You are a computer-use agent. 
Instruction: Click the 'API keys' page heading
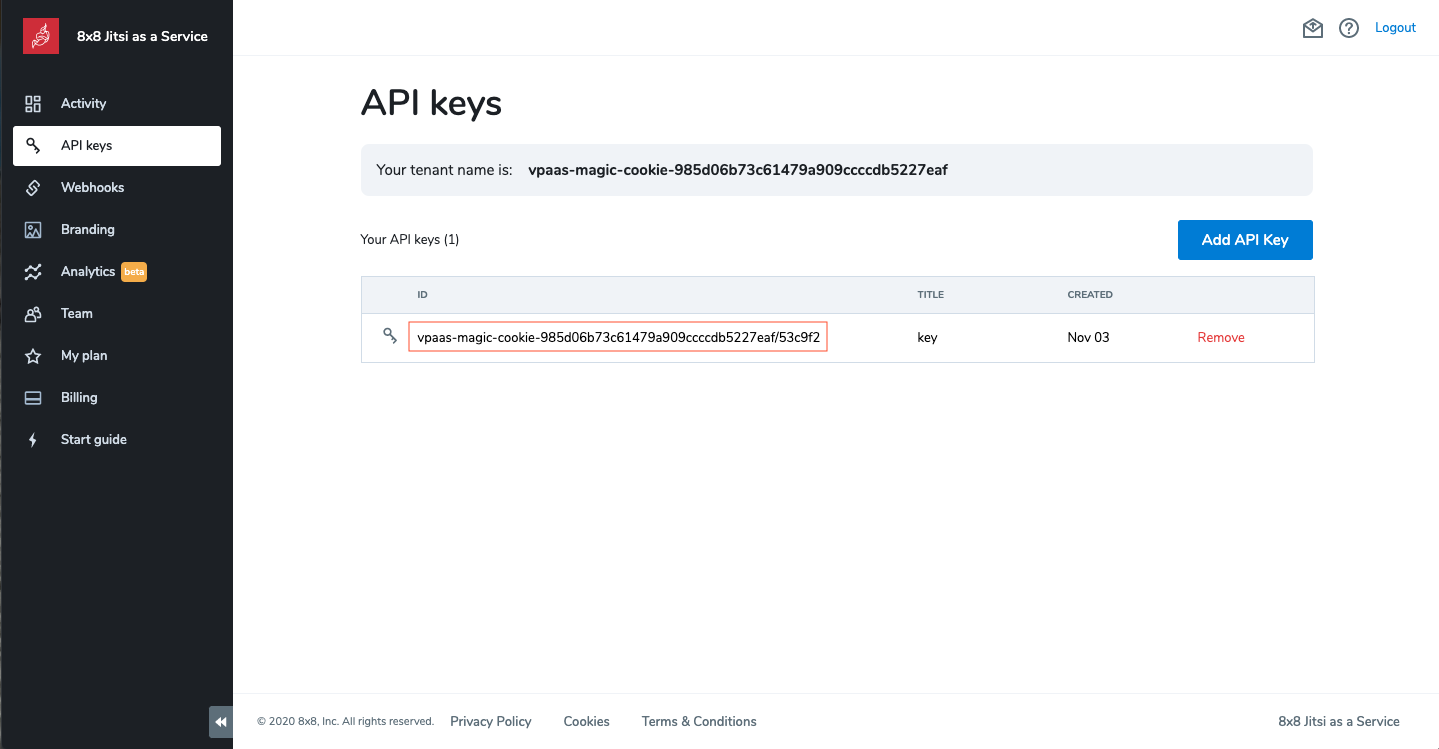[431, 103]
